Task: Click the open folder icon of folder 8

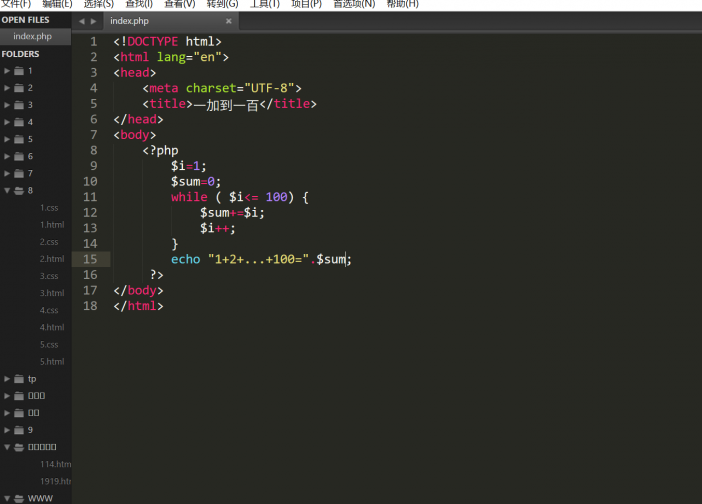Action: pos(18,190)
